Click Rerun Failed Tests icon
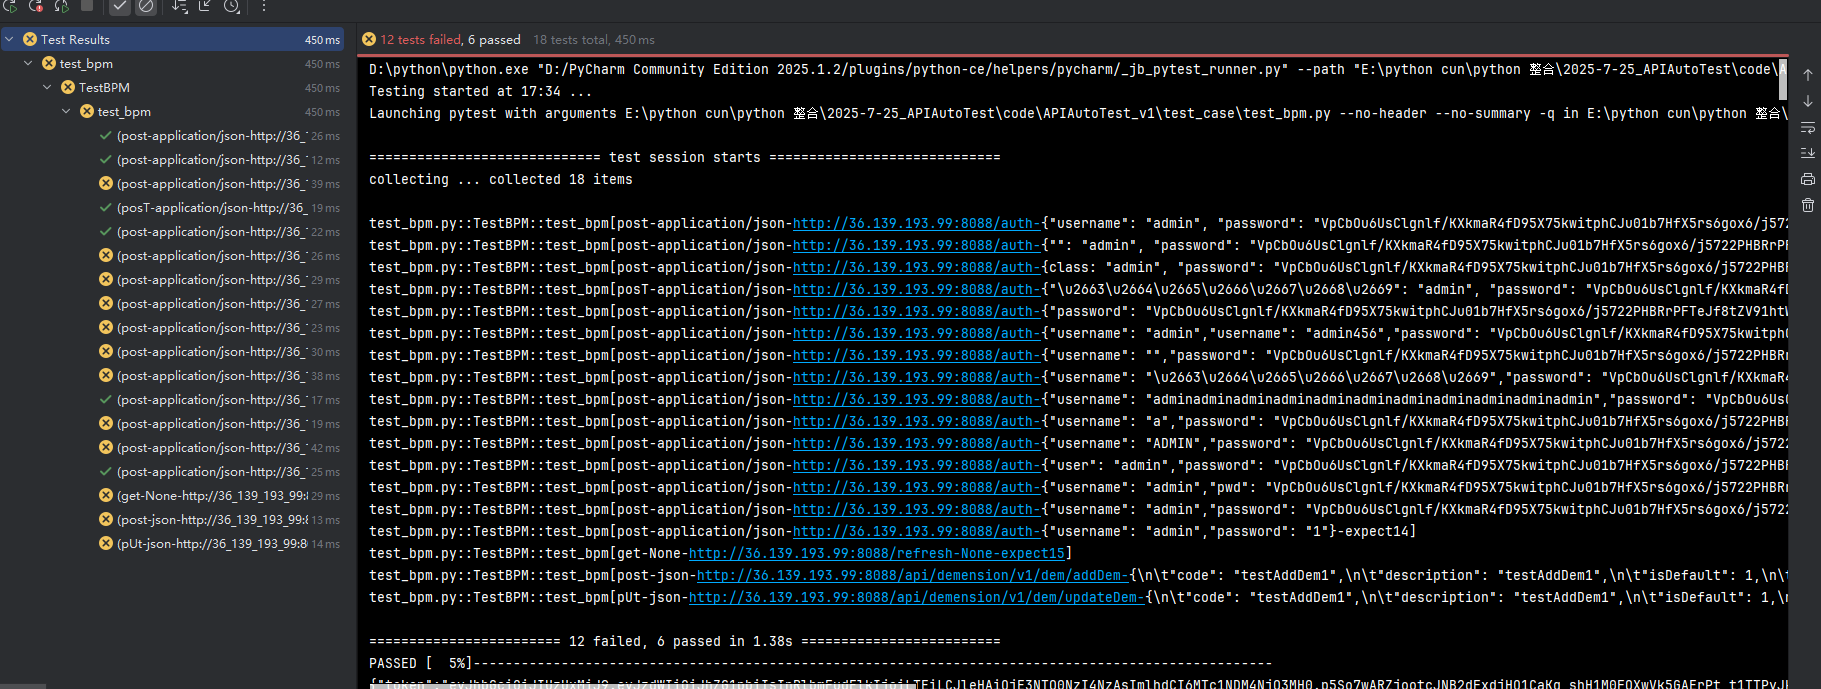 click(36, 6)
